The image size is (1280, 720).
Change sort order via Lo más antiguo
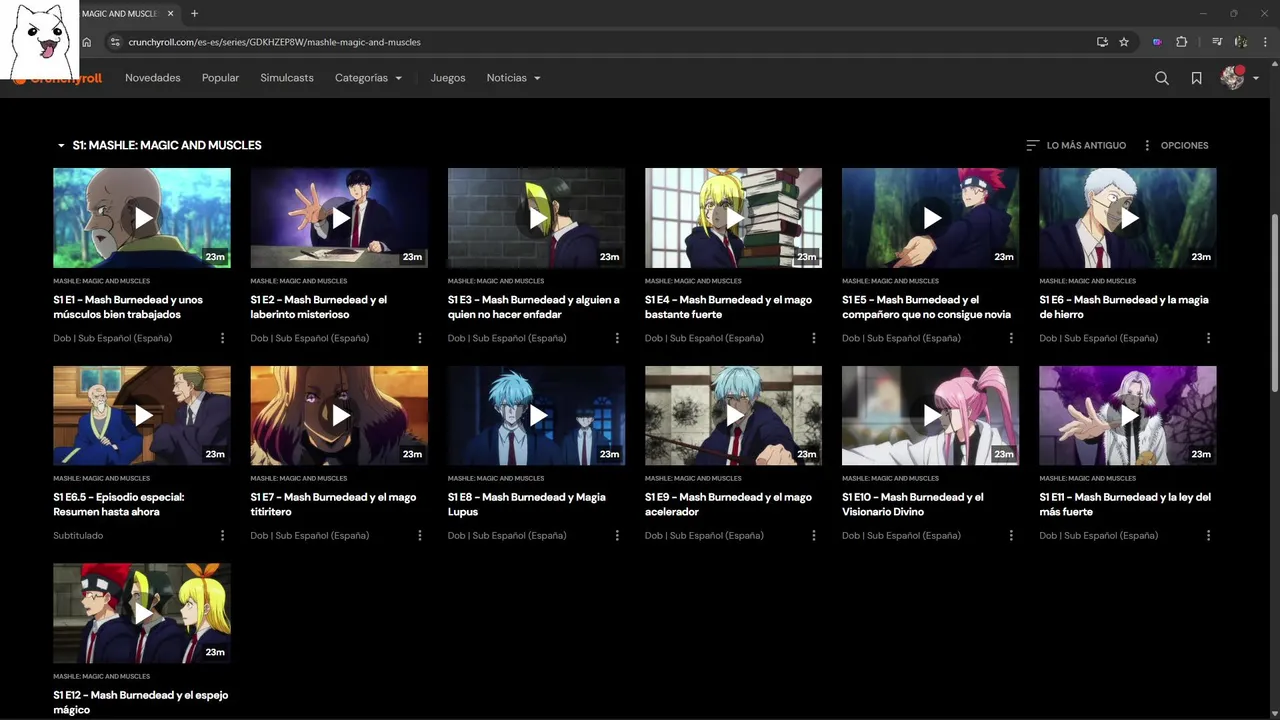[1076, 145]
